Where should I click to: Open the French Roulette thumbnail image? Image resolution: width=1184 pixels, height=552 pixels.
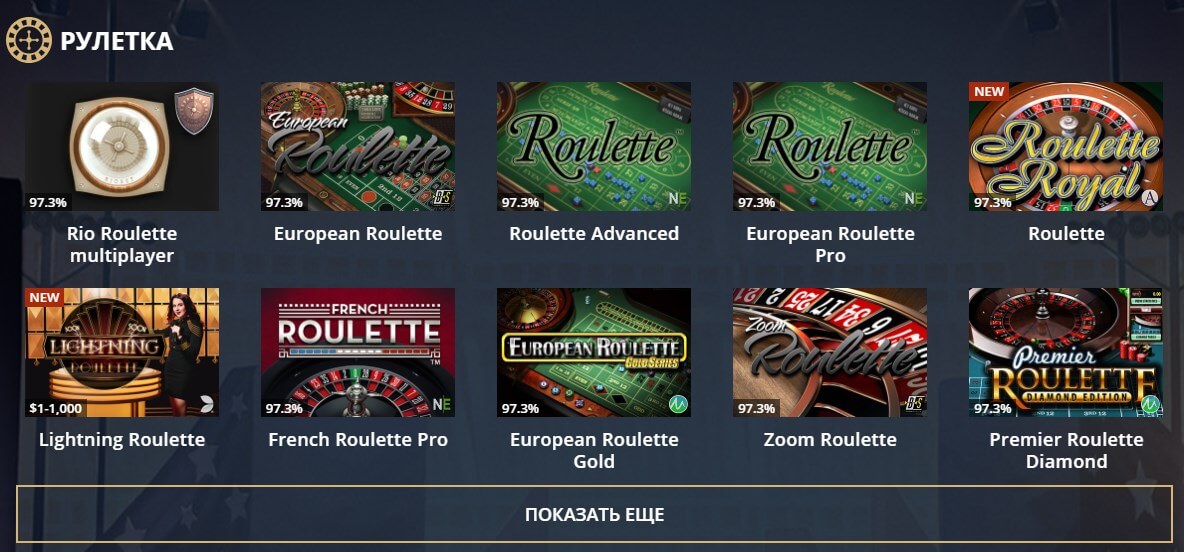coord(358,353)
